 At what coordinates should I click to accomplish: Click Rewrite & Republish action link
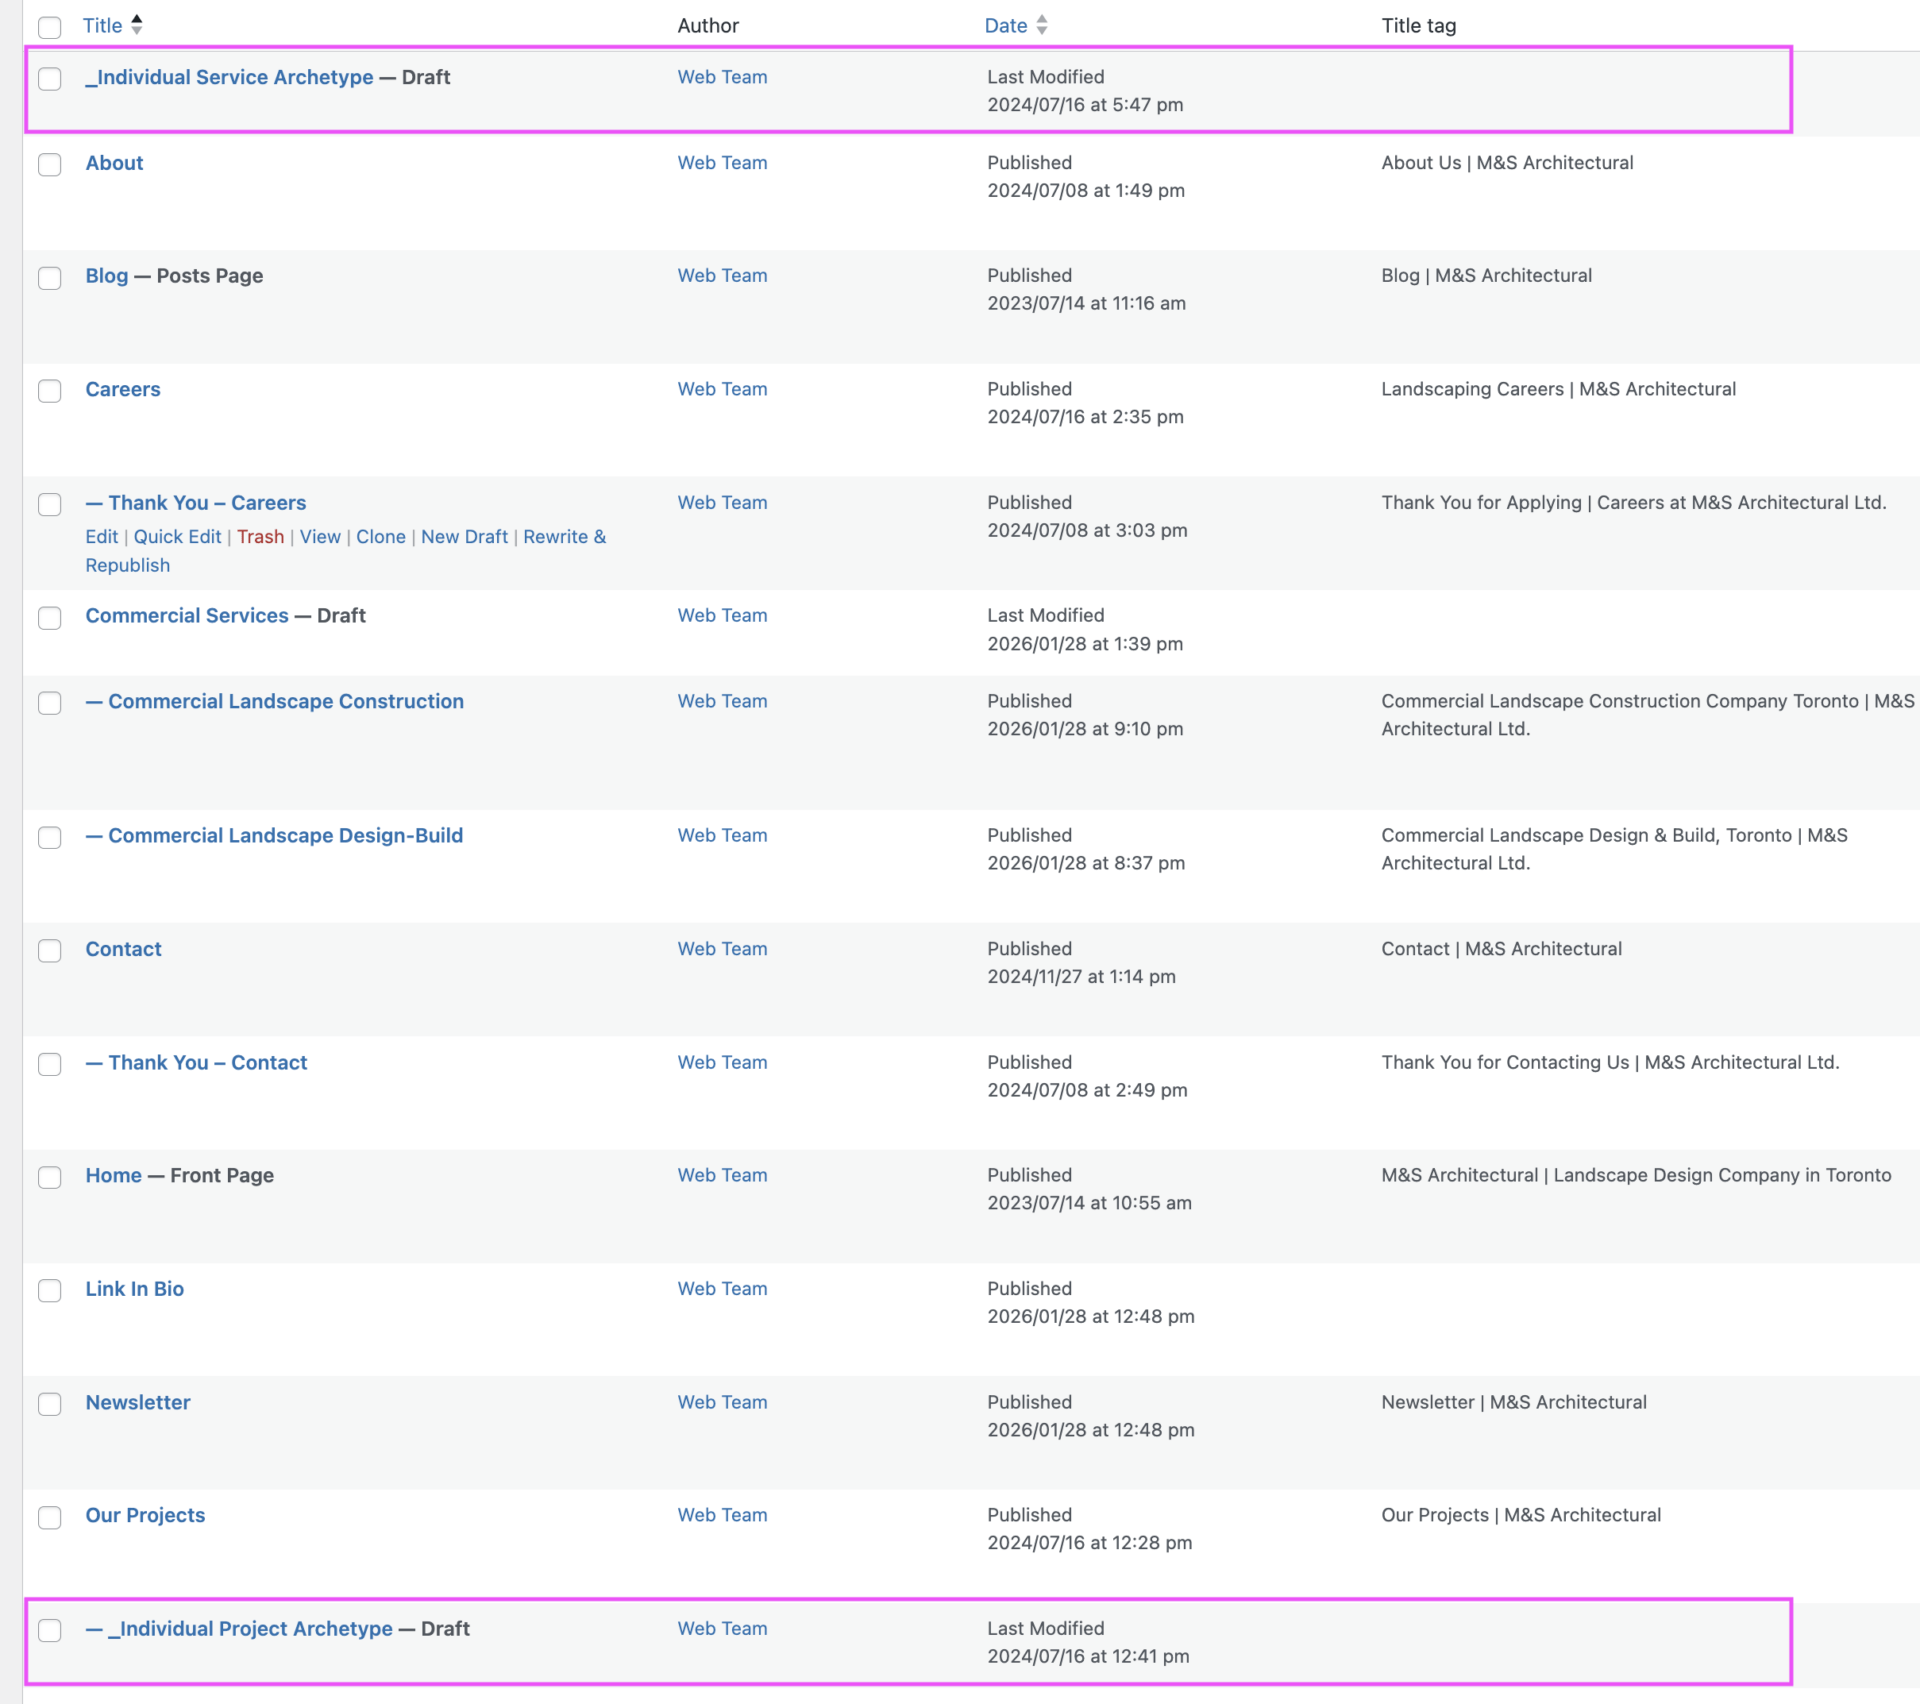[564, 537]
